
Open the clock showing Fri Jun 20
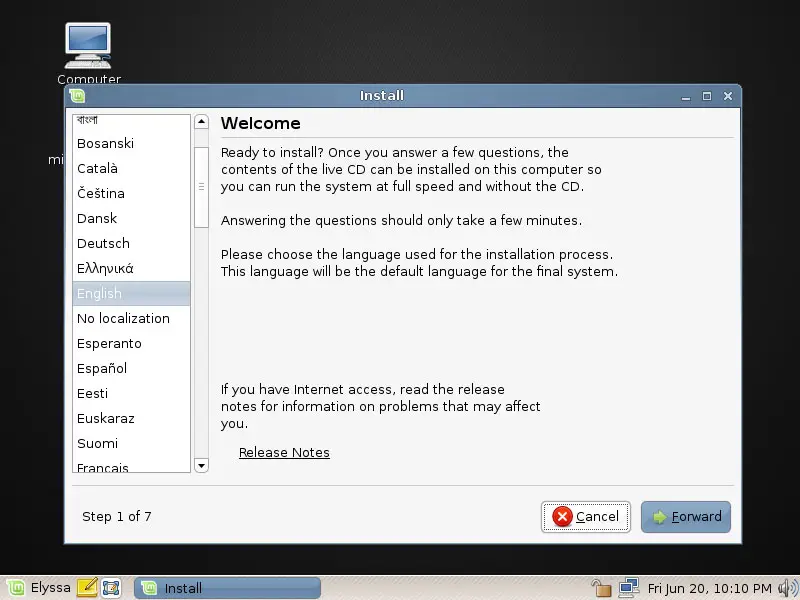(709, 588)
